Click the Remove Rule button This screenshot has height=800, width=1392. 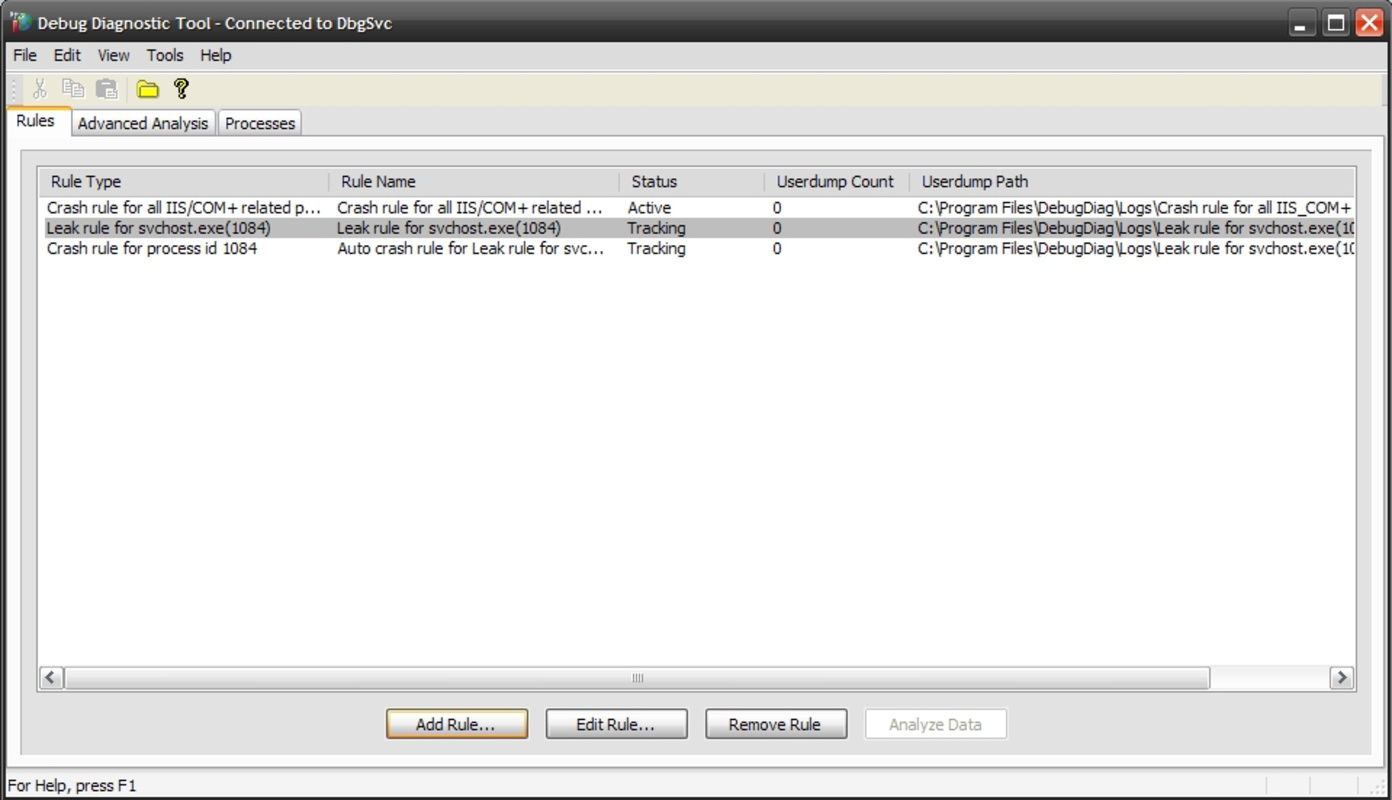pyautogui.click(x=776, y=723)
